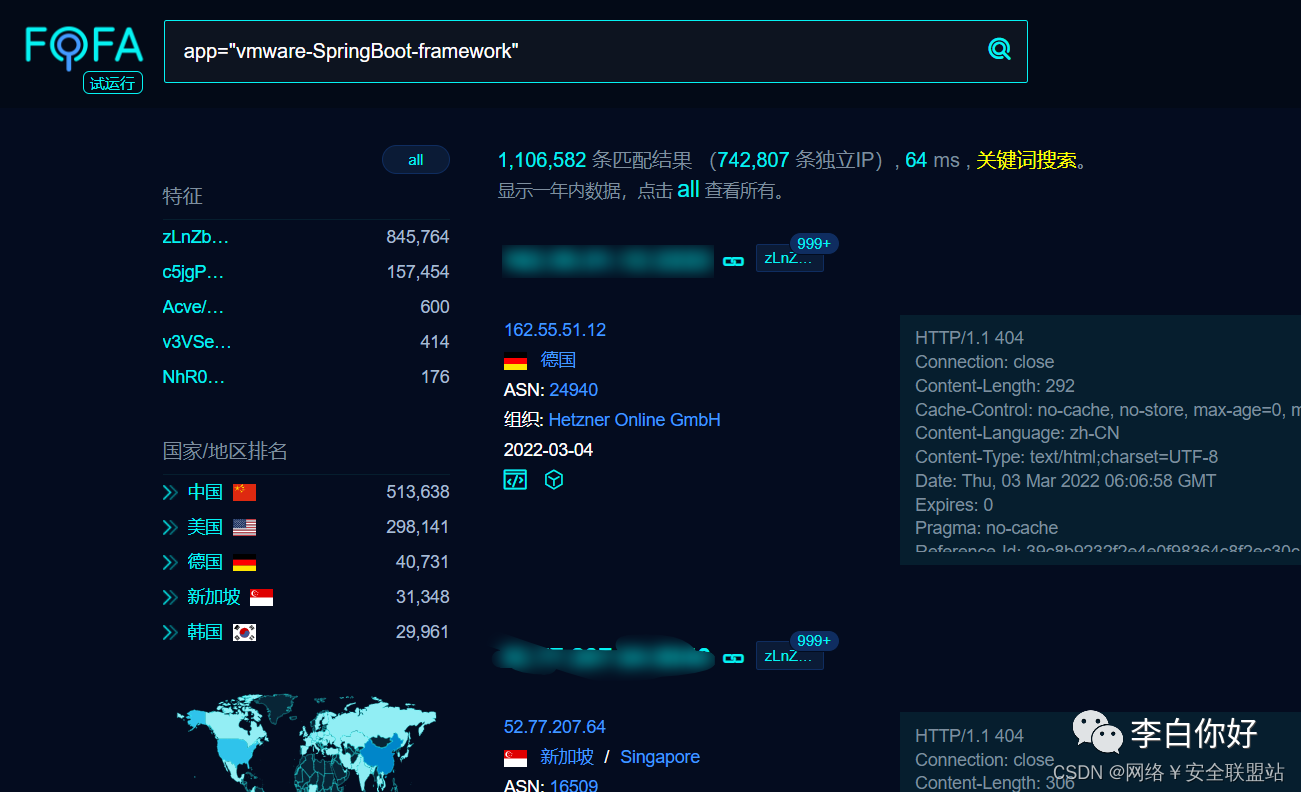Filter by v3VSe… feature
This screenshot has width=1301, height=792.
pos(197,342)
